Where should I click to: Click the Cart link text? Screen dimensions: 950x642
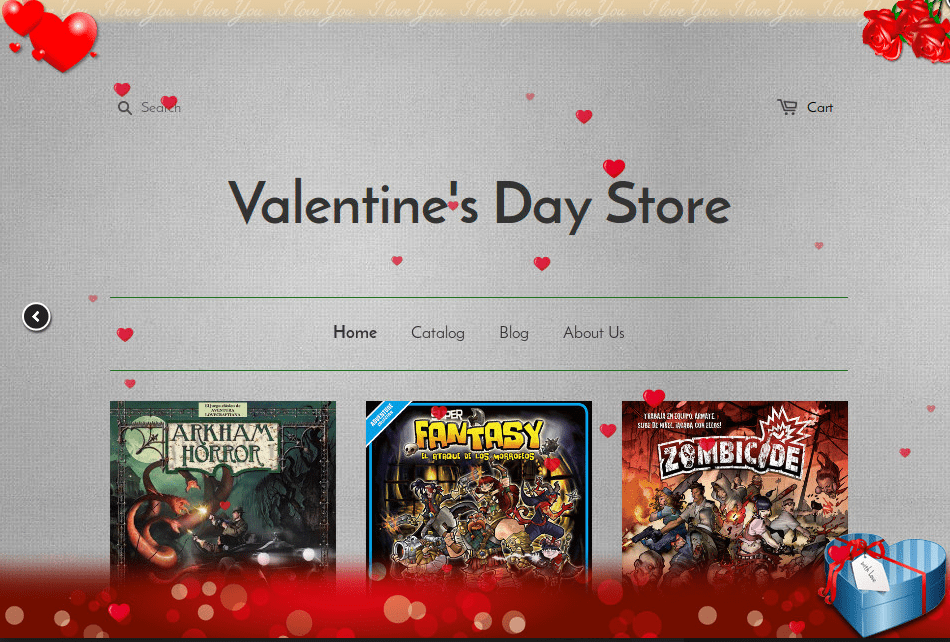coord(820,108)
